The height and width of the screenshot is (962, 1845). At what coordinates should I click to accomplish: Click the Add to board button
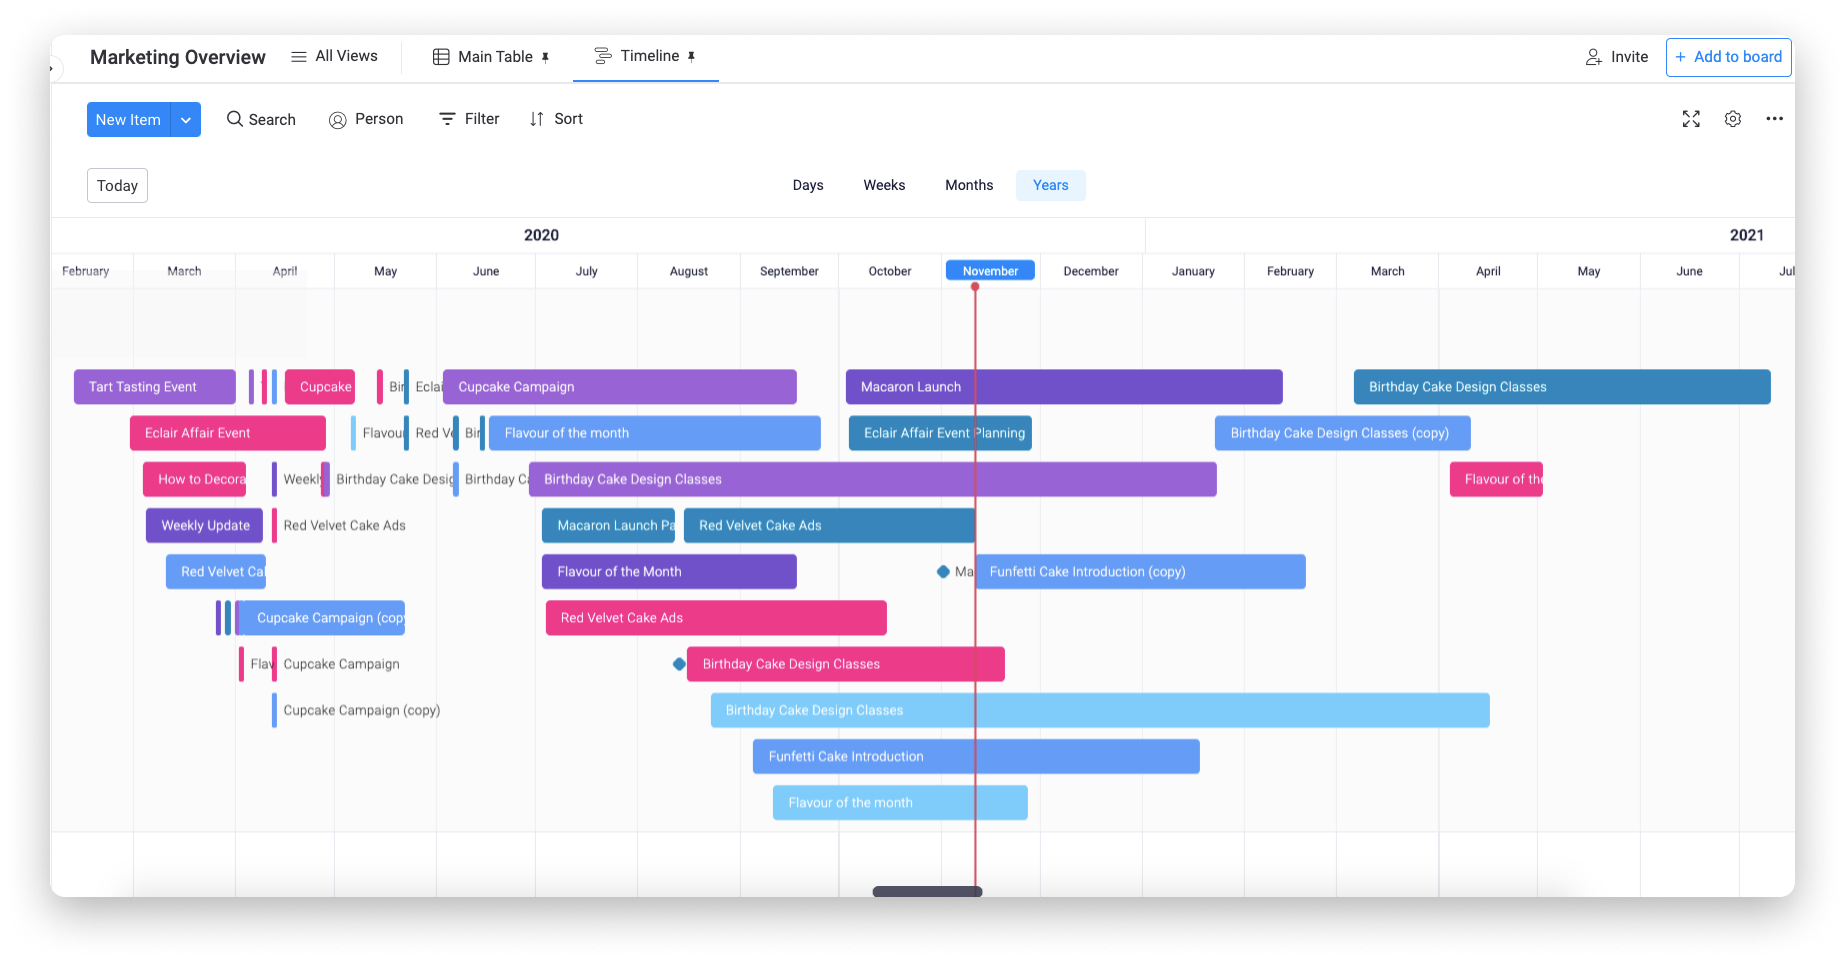[1728, 57]
